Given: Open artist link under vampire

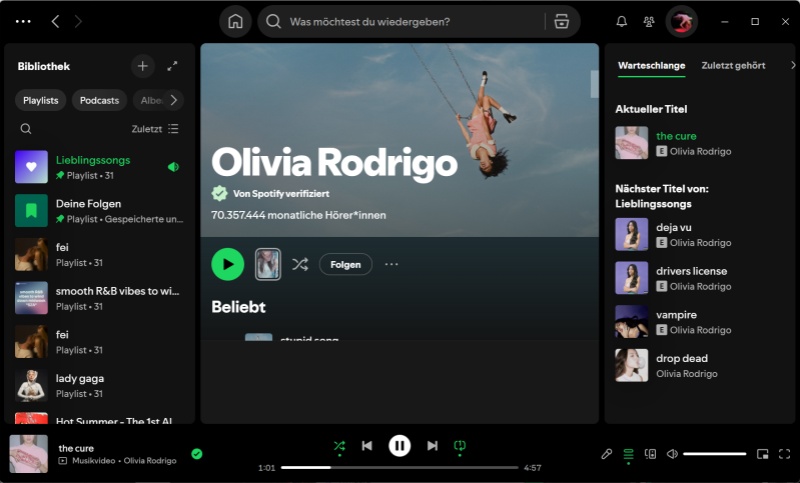Looking at the screenshot, I should click(700, 330).
